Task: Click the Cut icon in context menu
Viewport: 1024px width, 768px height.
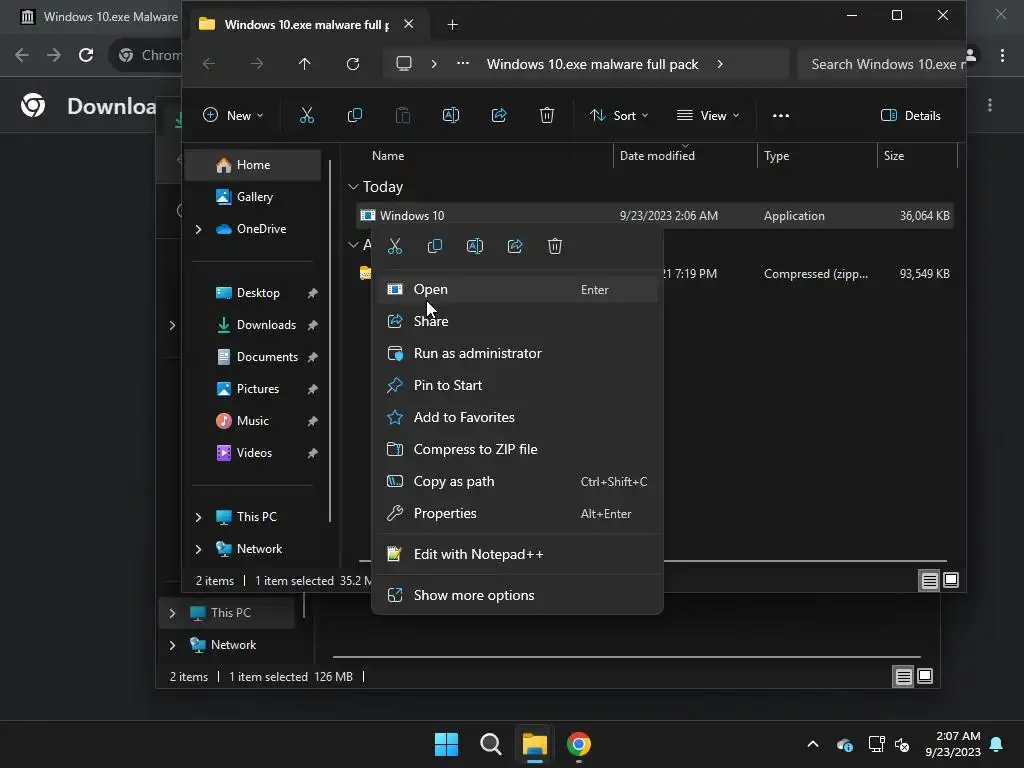Action: tap(395, 246)
